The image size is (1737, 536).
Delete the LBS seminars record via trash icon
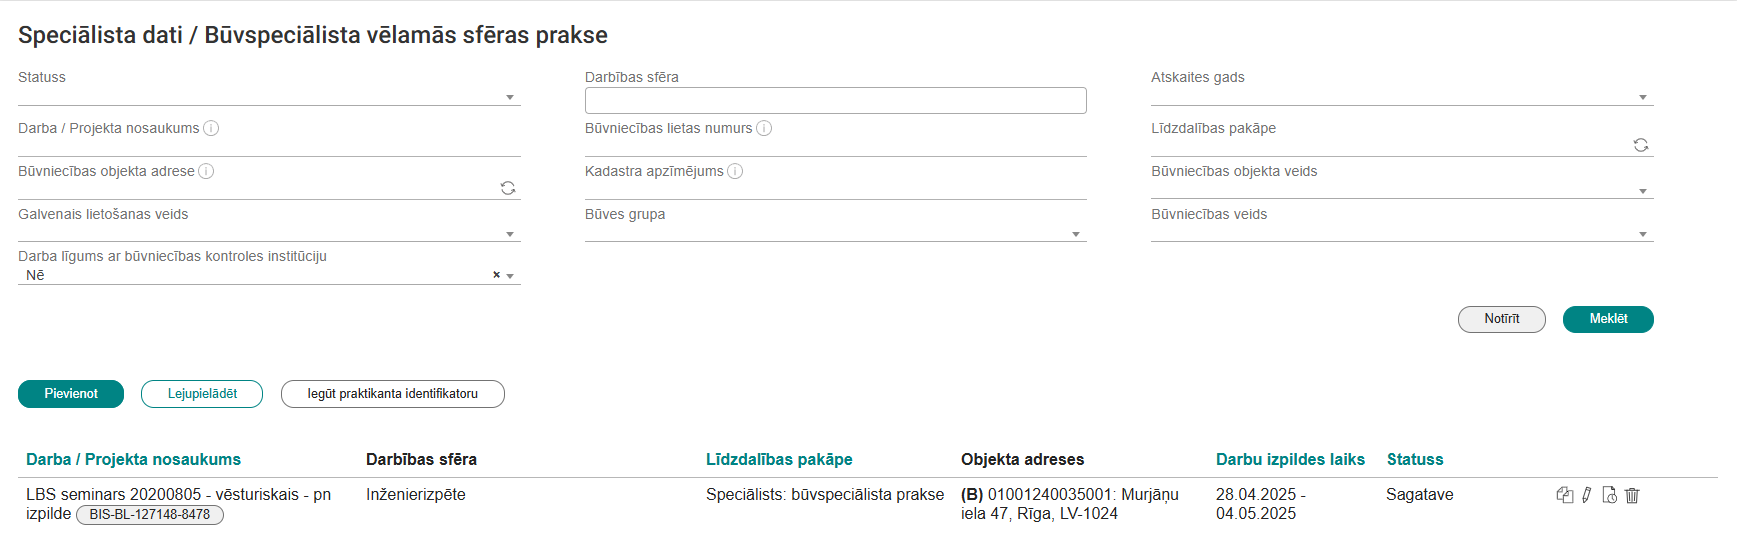[x=1632, y=495]
